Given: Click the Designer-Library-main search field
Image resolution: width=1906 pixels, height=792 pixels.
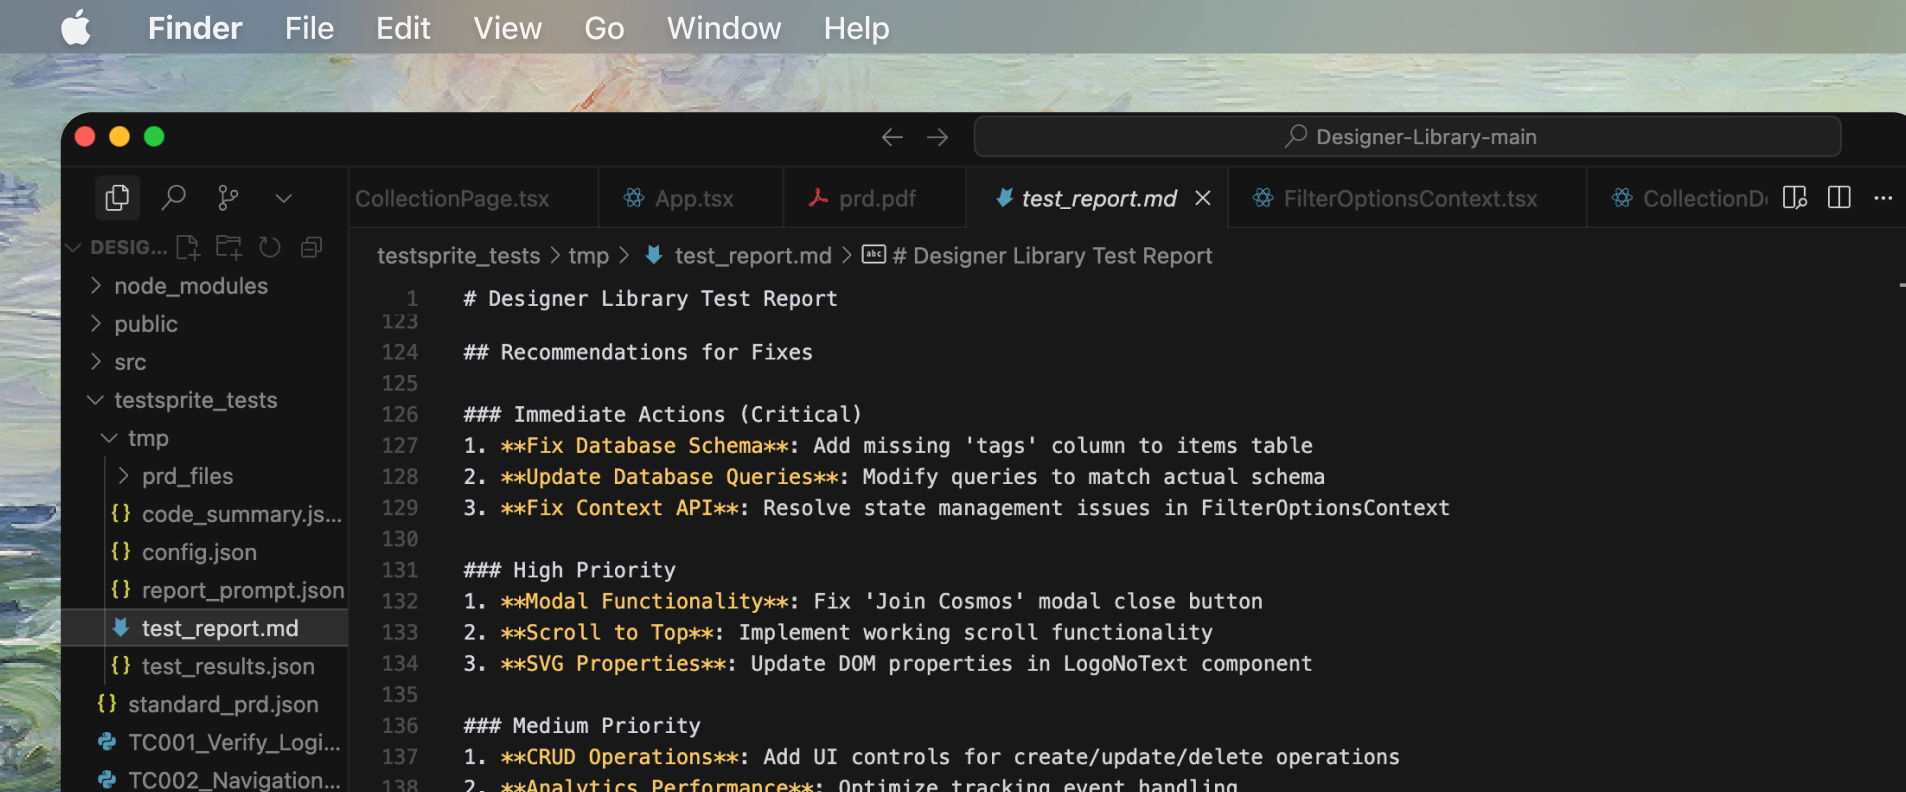Looking at the screenshot, I should [1407, 137].
